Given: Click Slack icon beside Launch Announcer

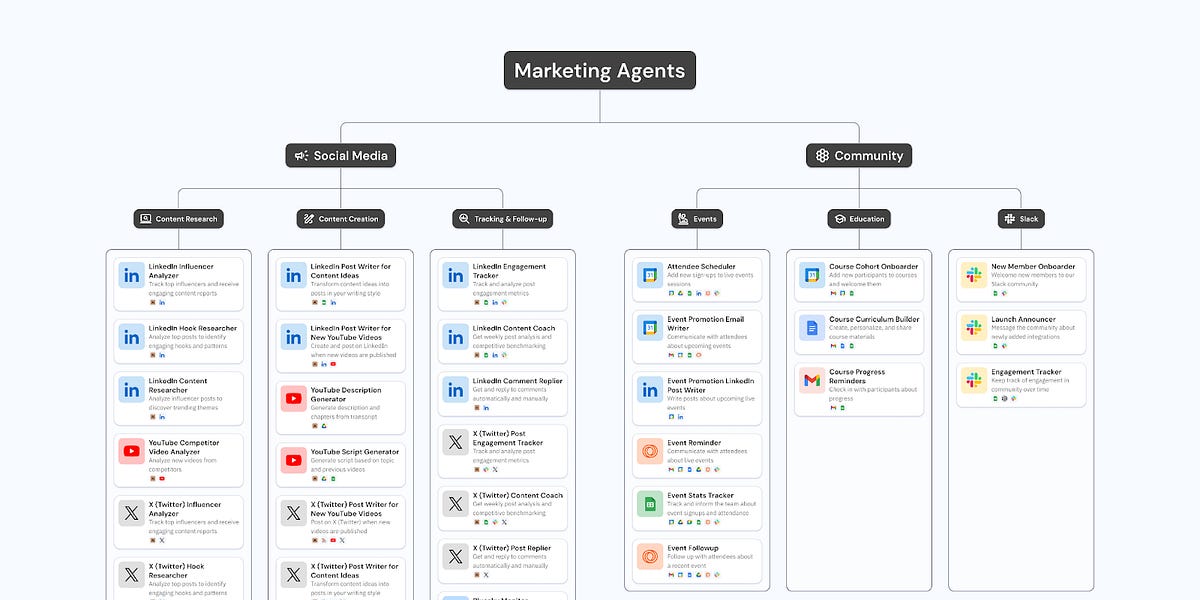Looking at the screenshot, I should 973,327.
